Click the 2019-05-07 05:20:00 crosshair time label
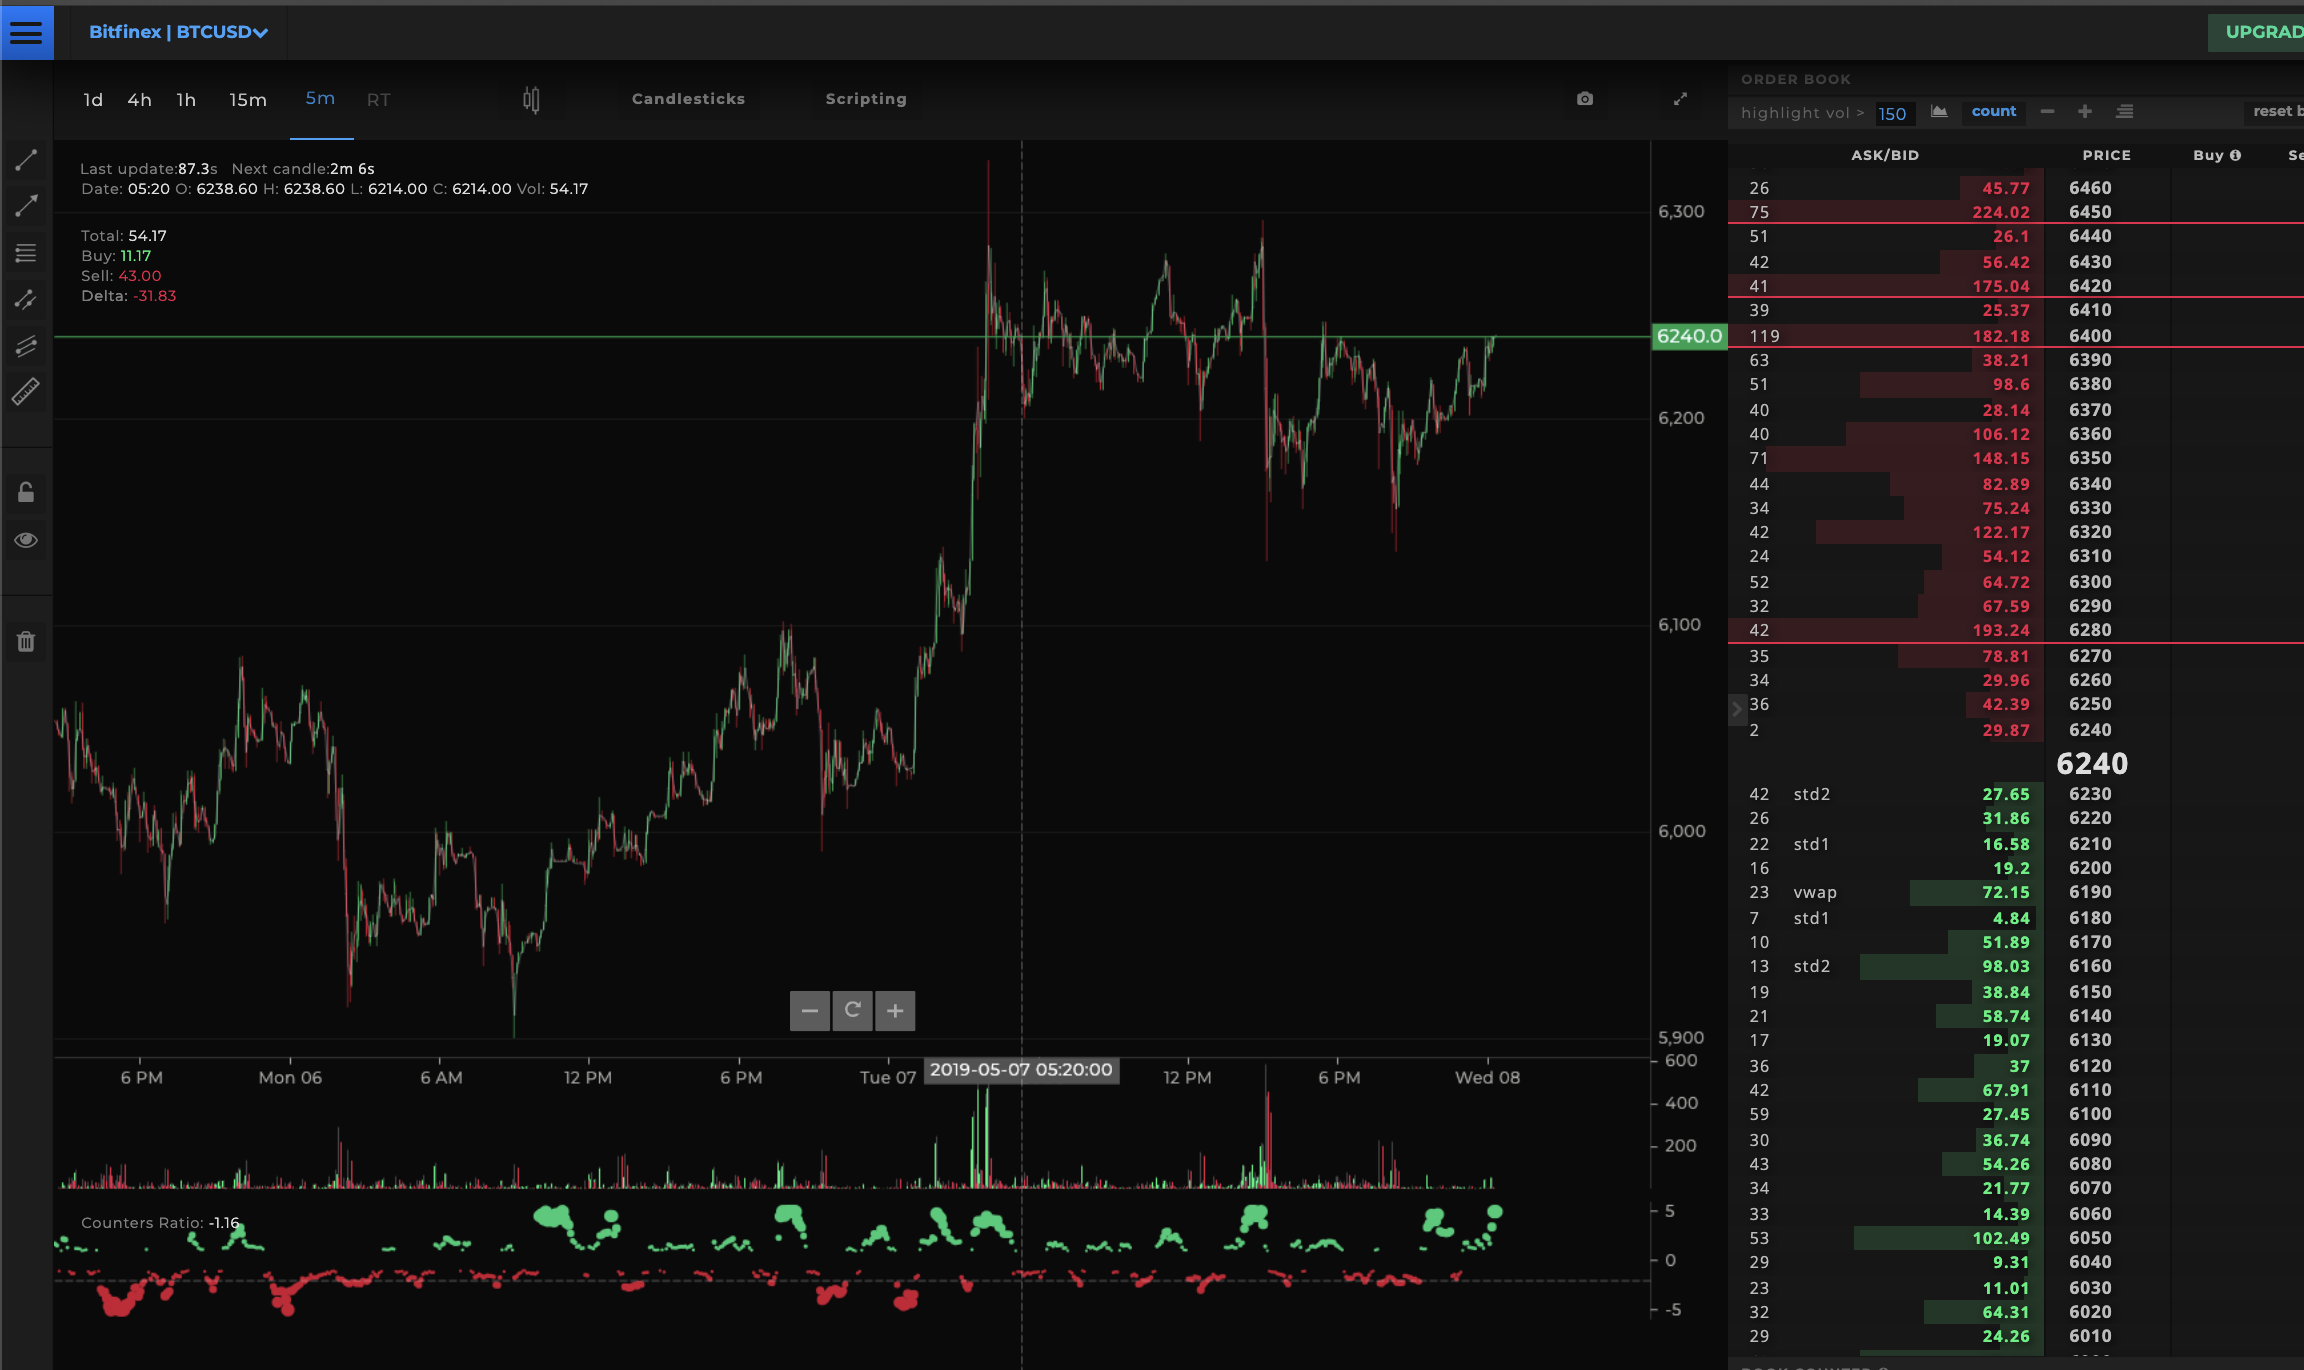Viewport: 2304px width, 1370px height. [1021, 1070]
